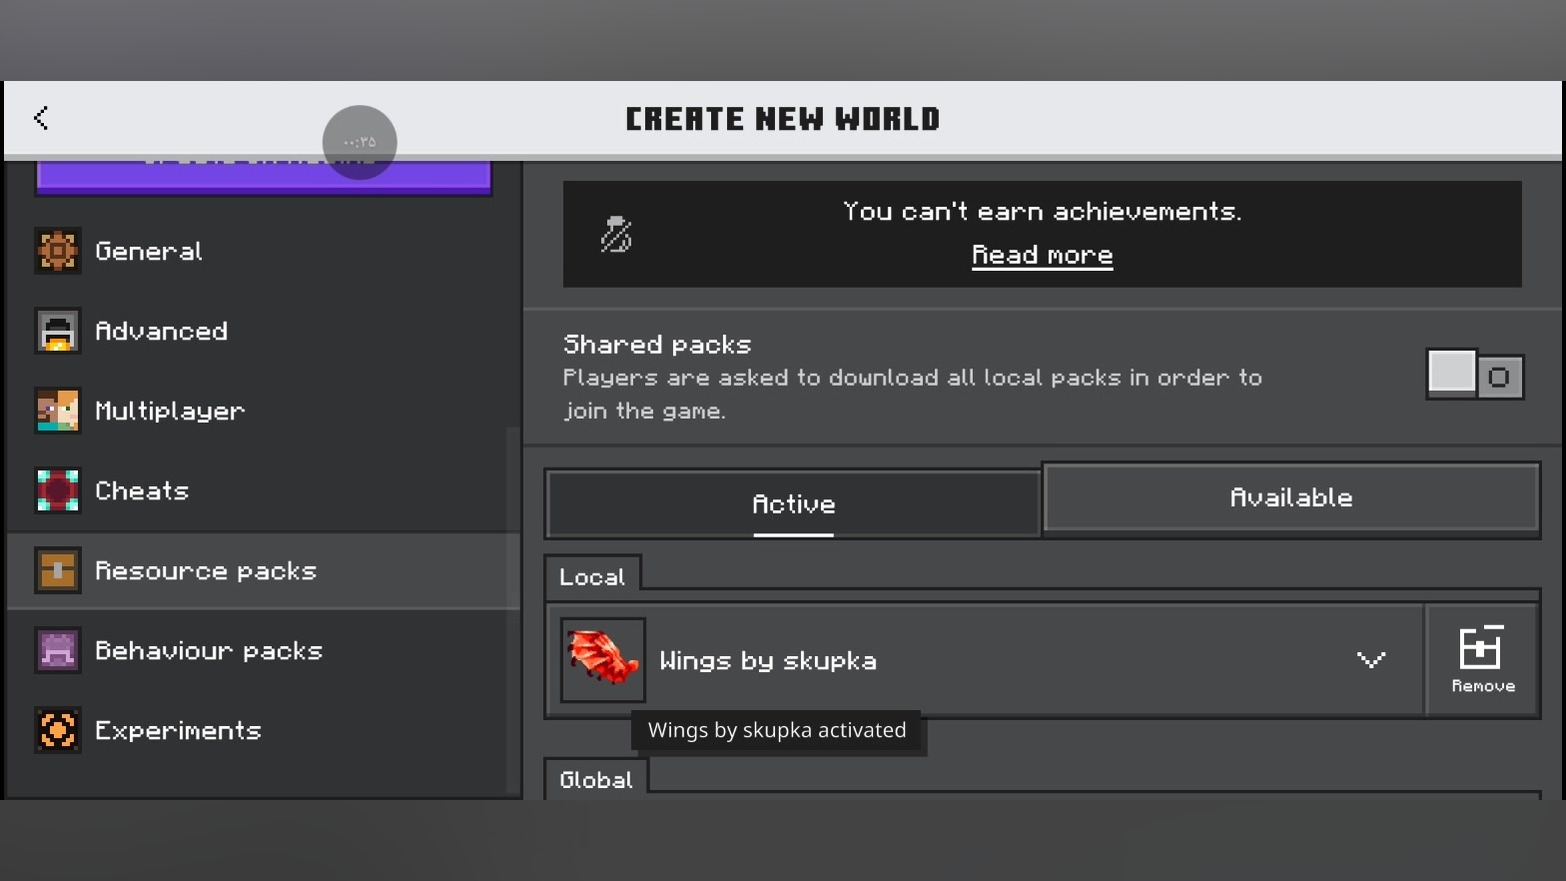The image size is (1566, 881).
Task: Click the Wings by skupka pack name
Action: [768, 661]
